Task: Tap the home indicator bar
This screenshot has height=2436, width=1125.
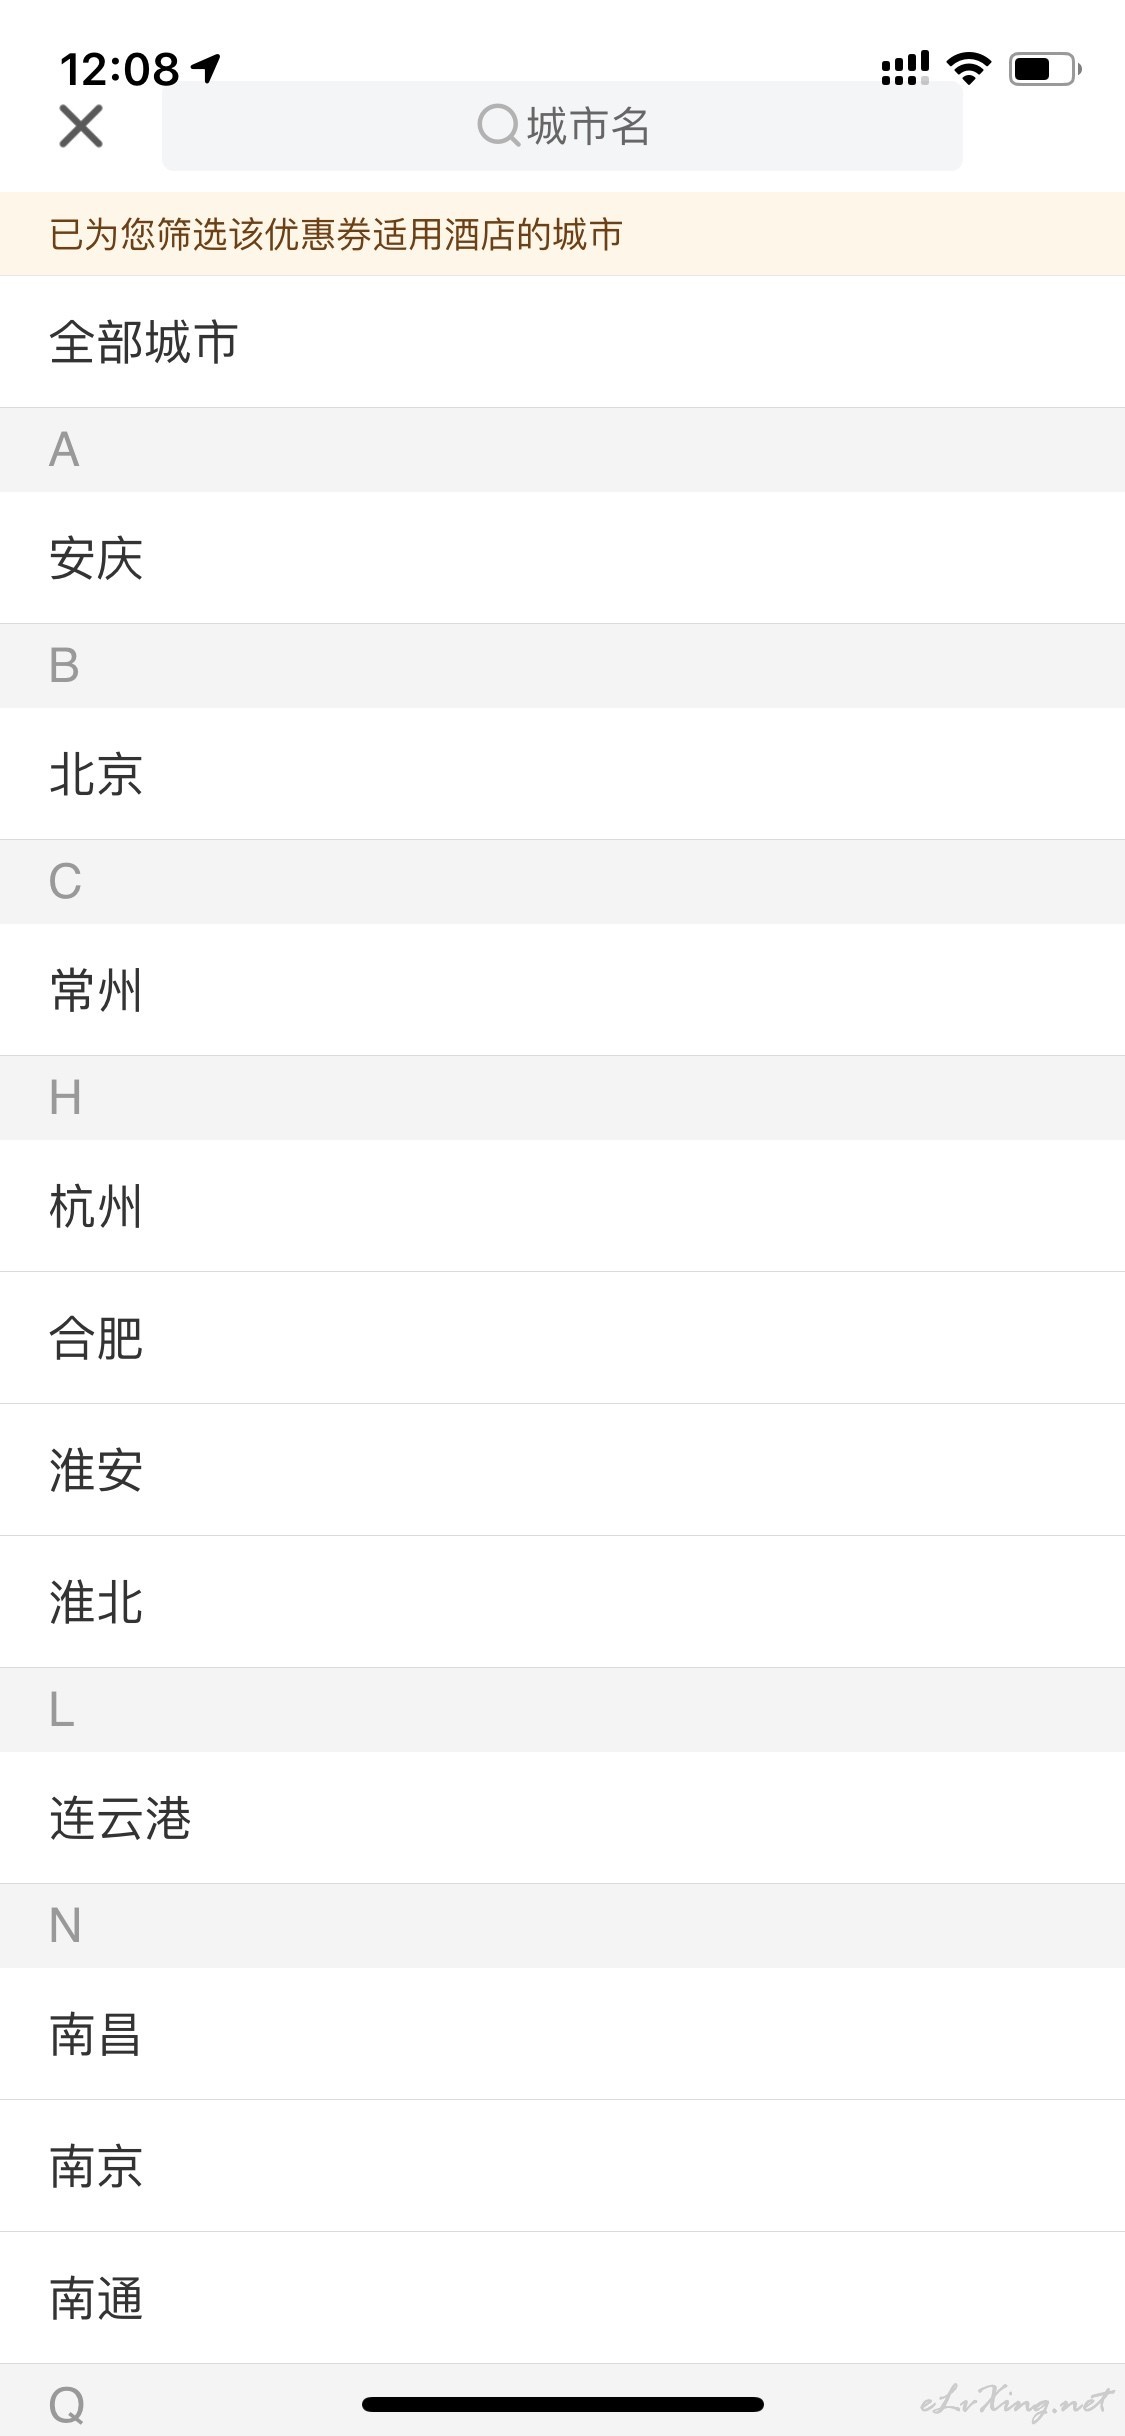Action: (x=563, y=2404)
